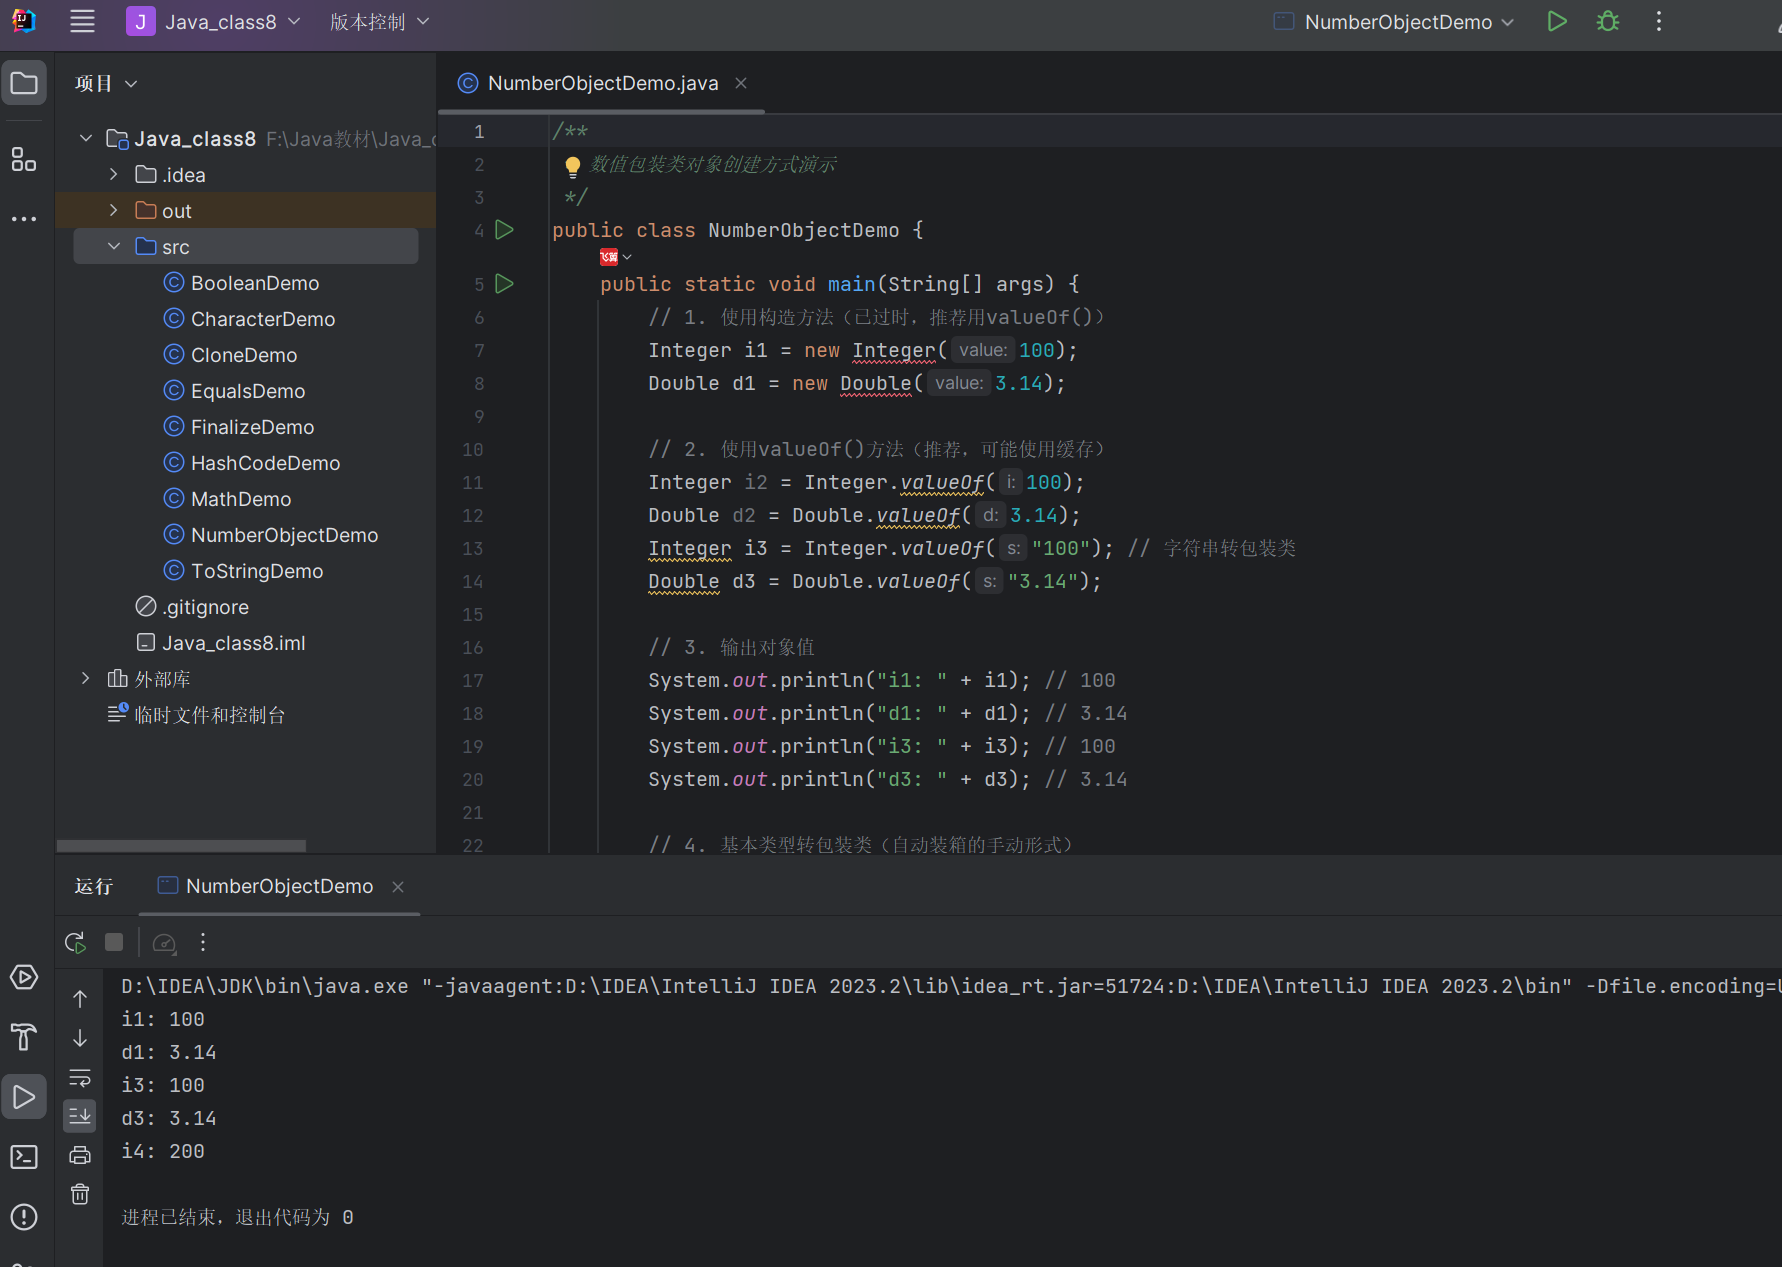Toggle scroll to end in console
The height and width of the screenshot is (1267, 1782).
click(x=80, y=1115)
